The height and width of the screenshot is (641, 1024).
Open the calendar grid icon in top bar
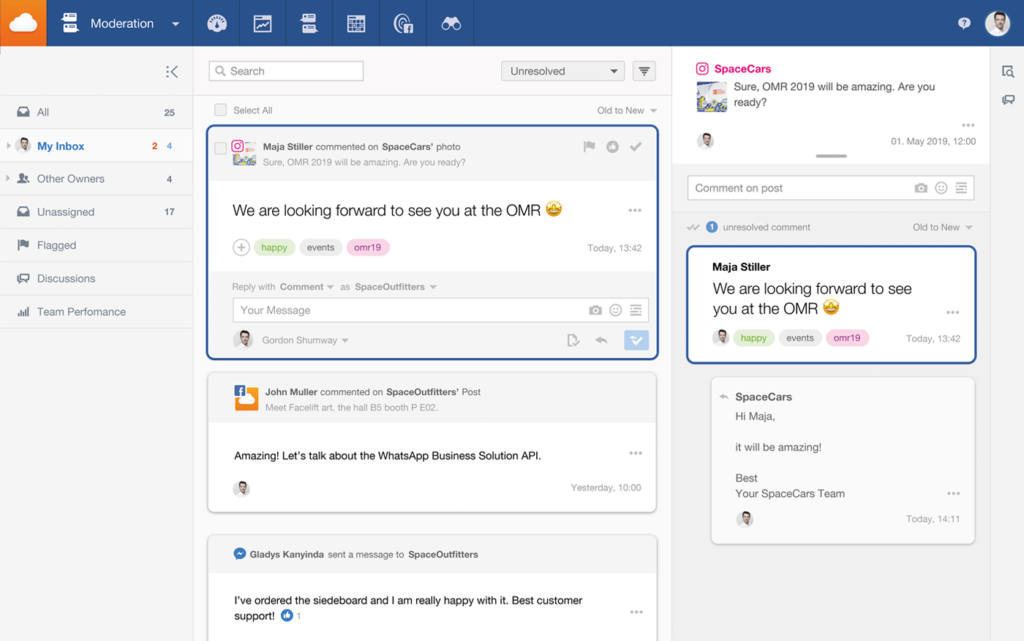[356, 23]
